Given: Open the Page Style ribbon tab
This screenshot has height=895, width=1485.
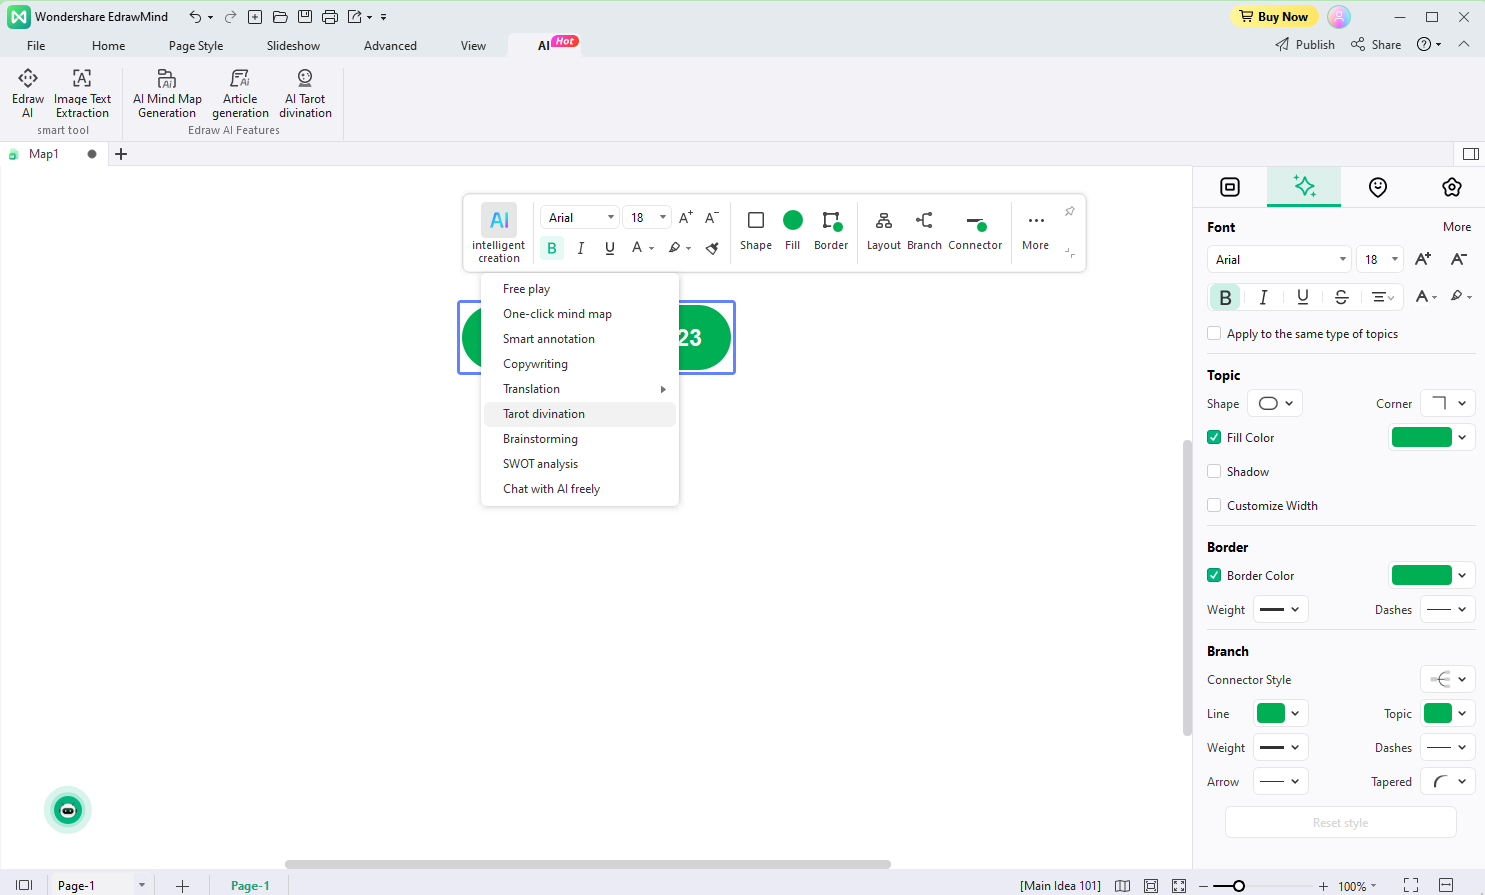Looking at the screenshot, I should click(196, 45).
